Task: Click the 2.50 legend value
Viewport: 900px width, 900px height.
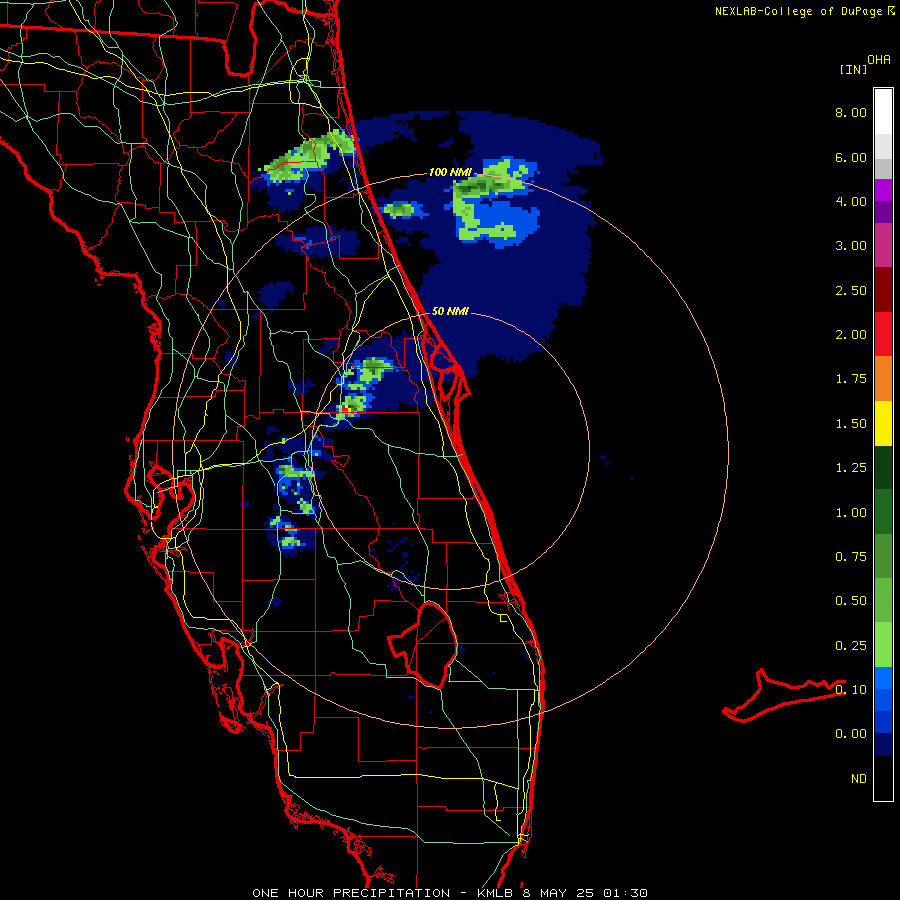Action: [x=851, y=290]
